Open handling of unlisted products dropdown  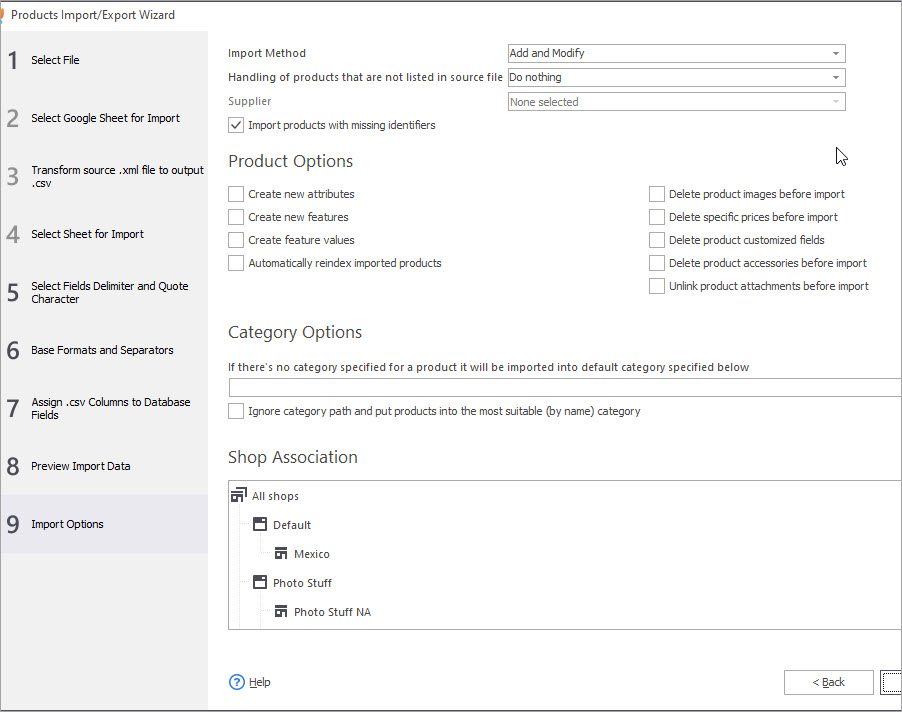click(x=676, y=78)
